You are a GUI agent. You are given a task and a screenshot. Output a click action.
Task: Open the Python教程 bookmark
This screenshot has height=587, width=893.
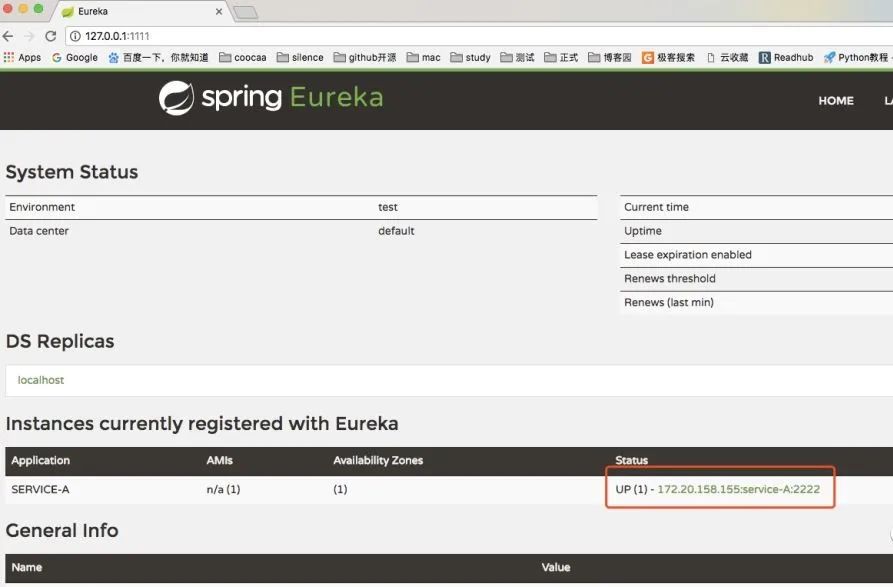857,58
